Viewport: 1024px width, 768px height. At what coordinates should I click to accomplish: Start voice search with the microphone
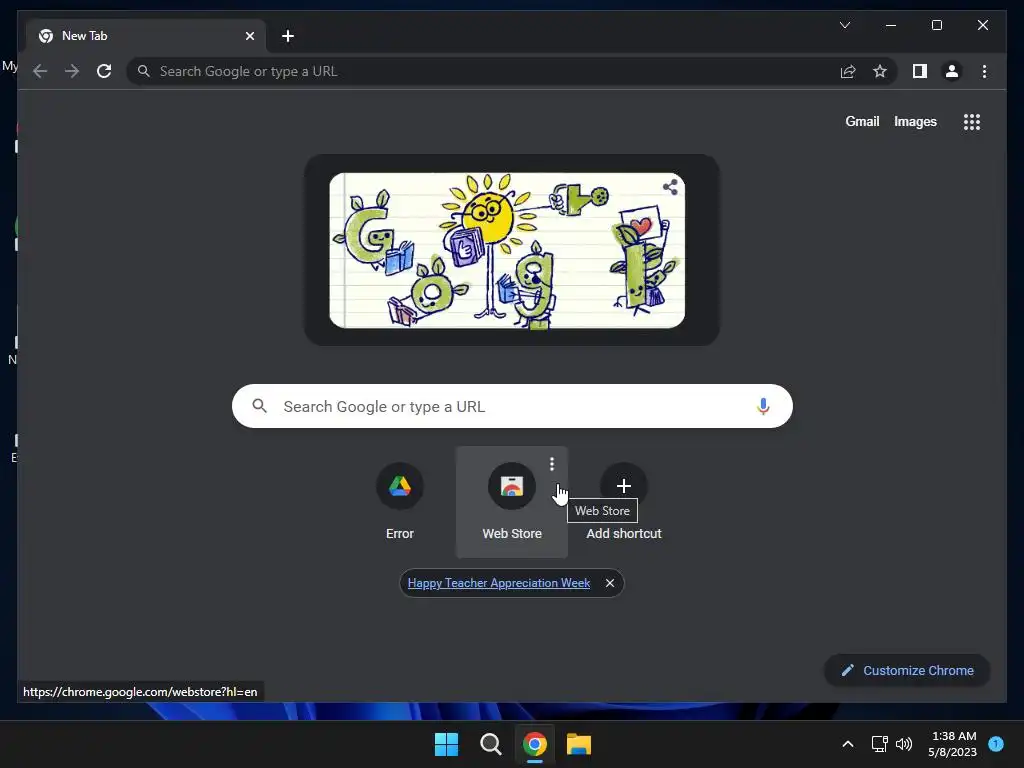pos(763,406)
